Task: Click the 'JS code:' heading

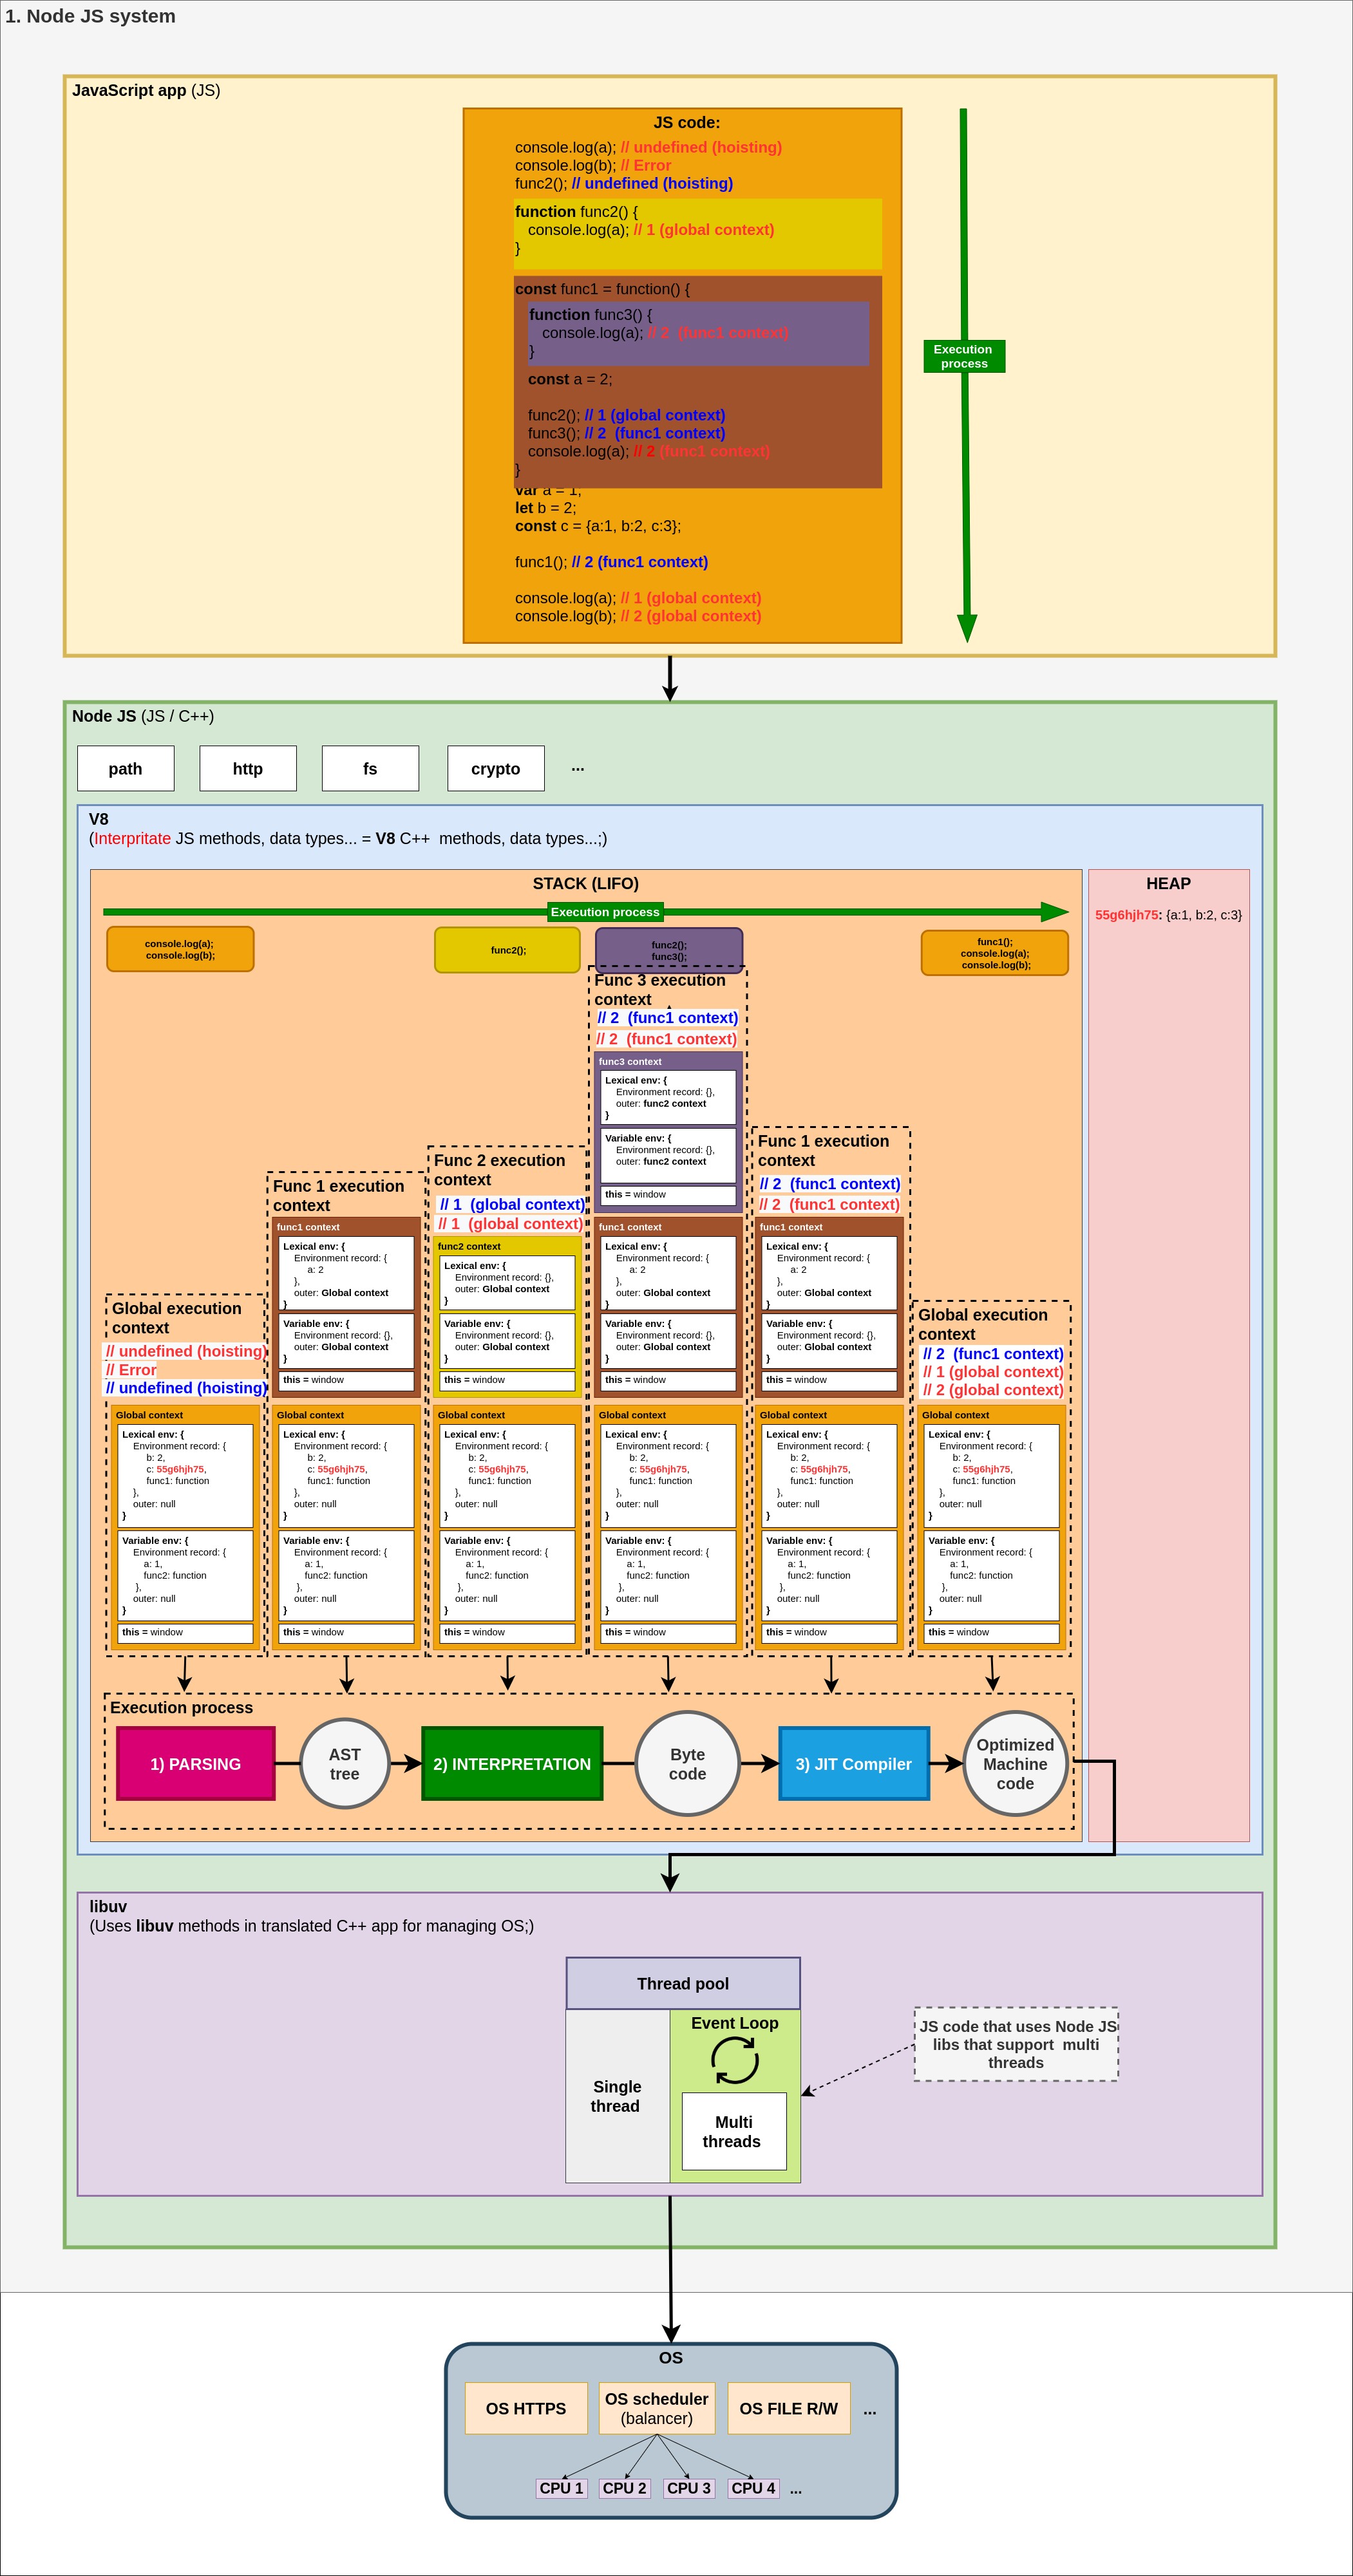Action: (x=686, y=122)
